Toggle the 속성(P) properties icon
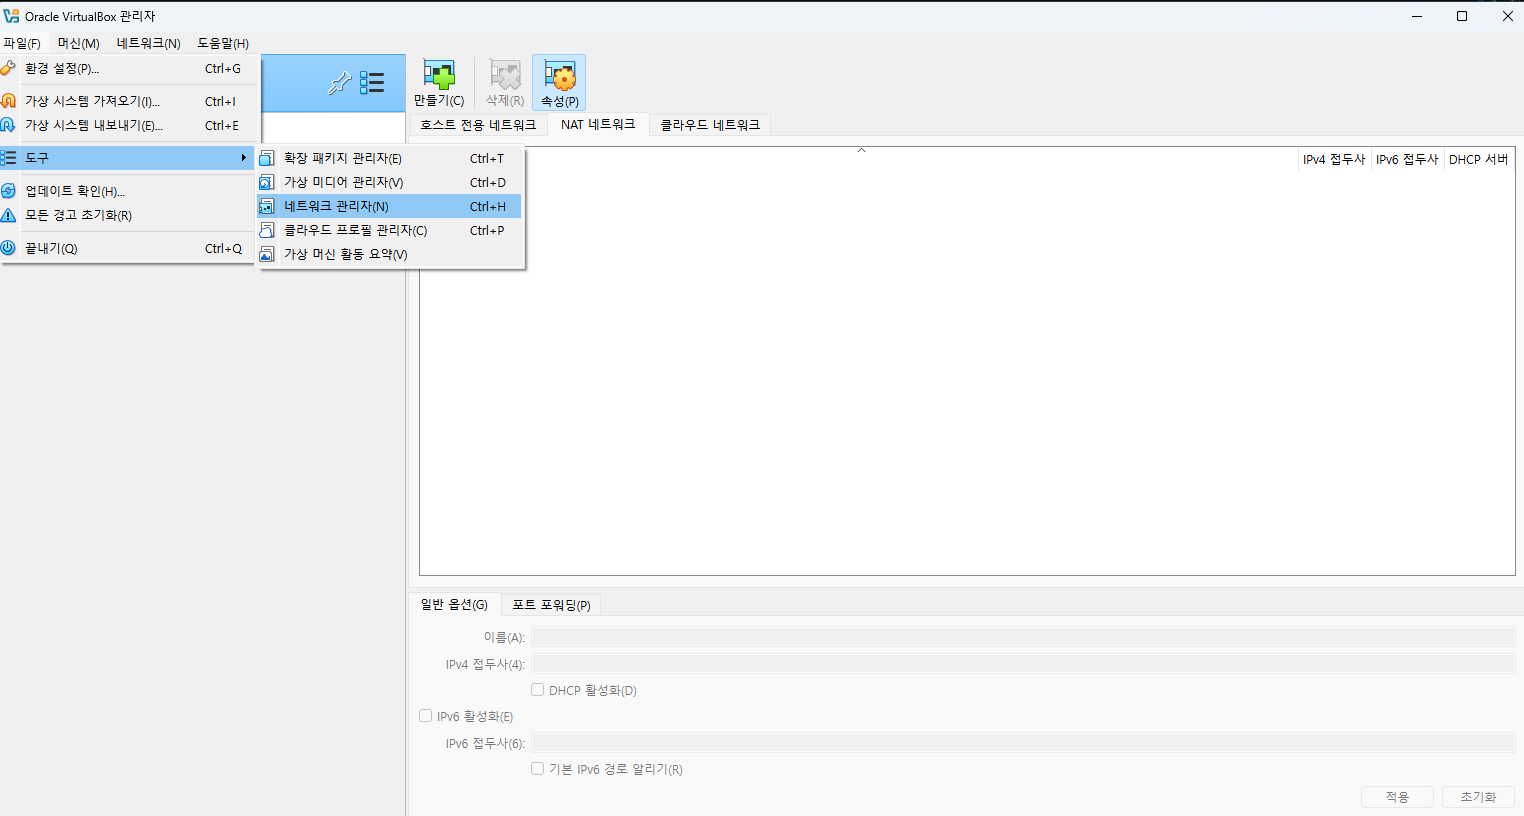This screenshot has width=1524, height=816. [x=559, y=75]
